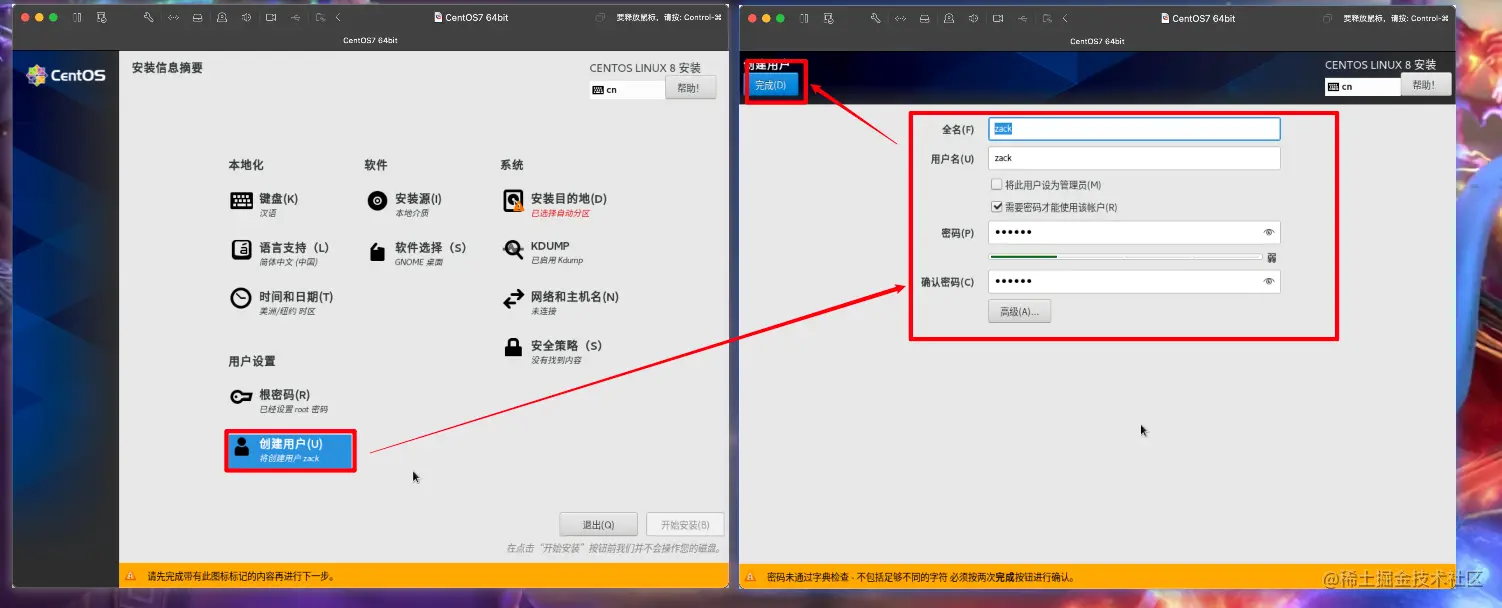Click the 全名(F) full name field
The image size is (1502, 608).
coord(1134,129)
